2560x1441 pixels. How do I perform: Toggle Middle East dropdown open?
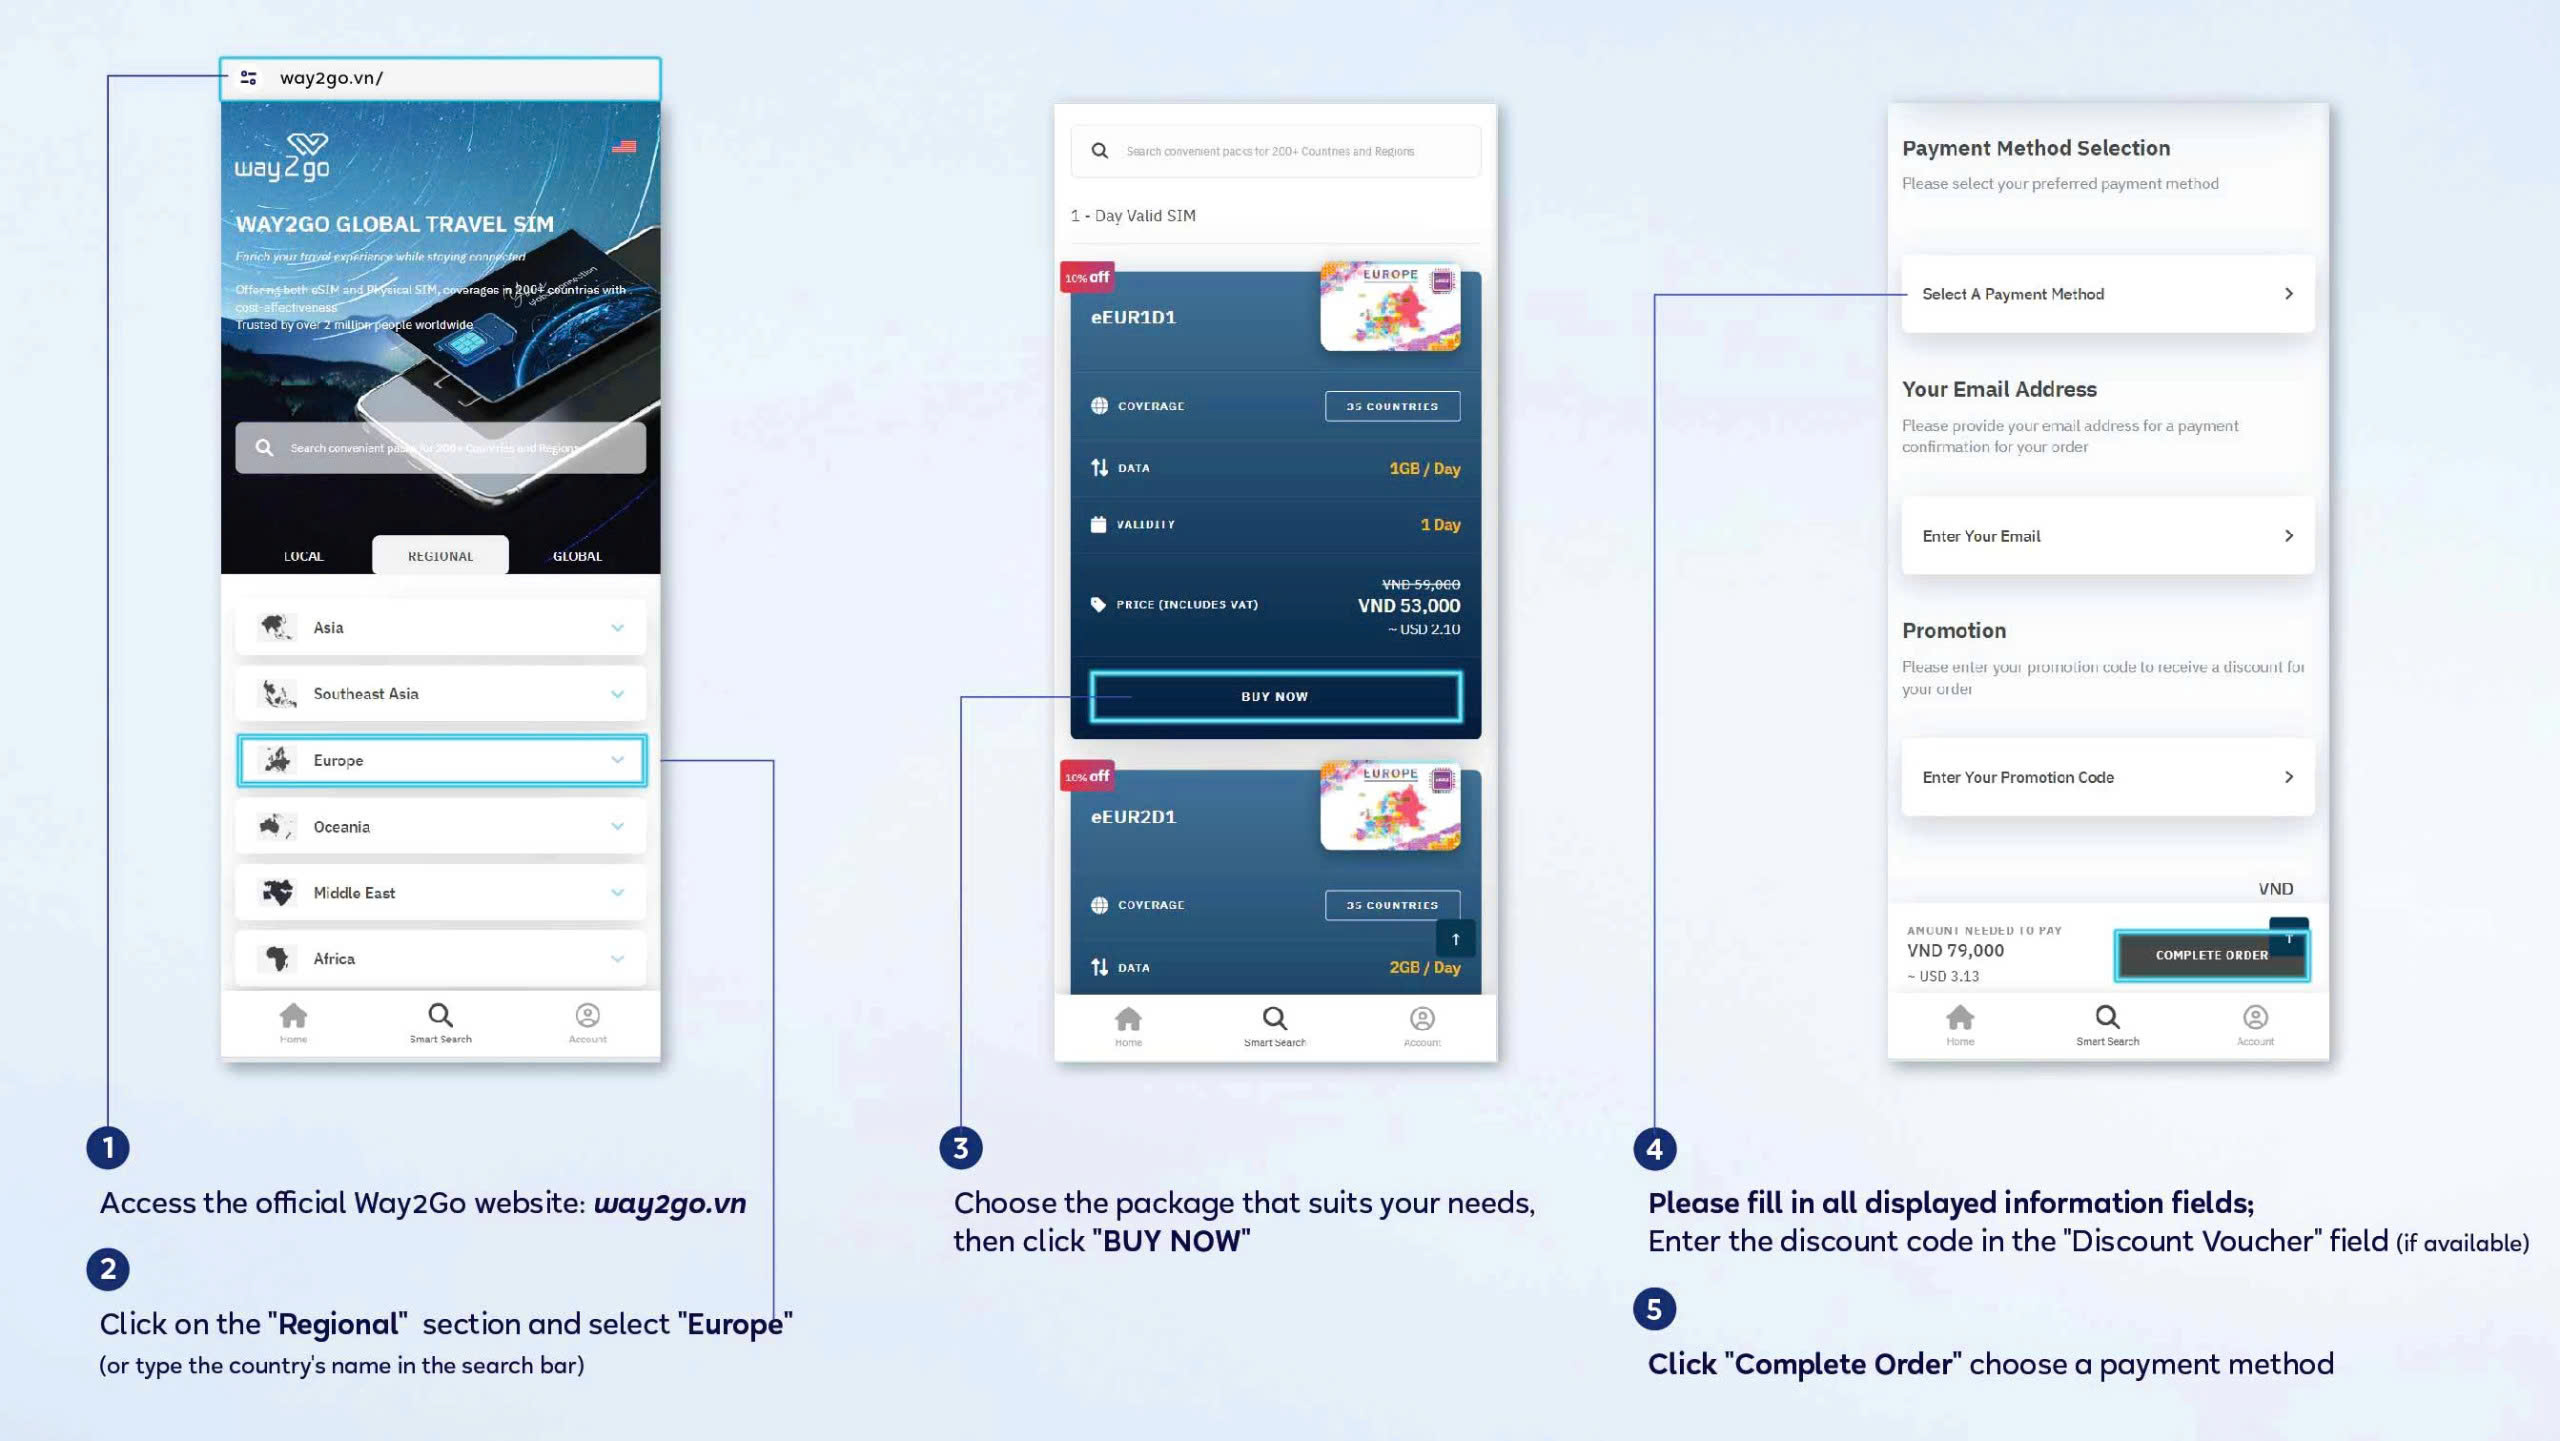(x=617, y=893)
